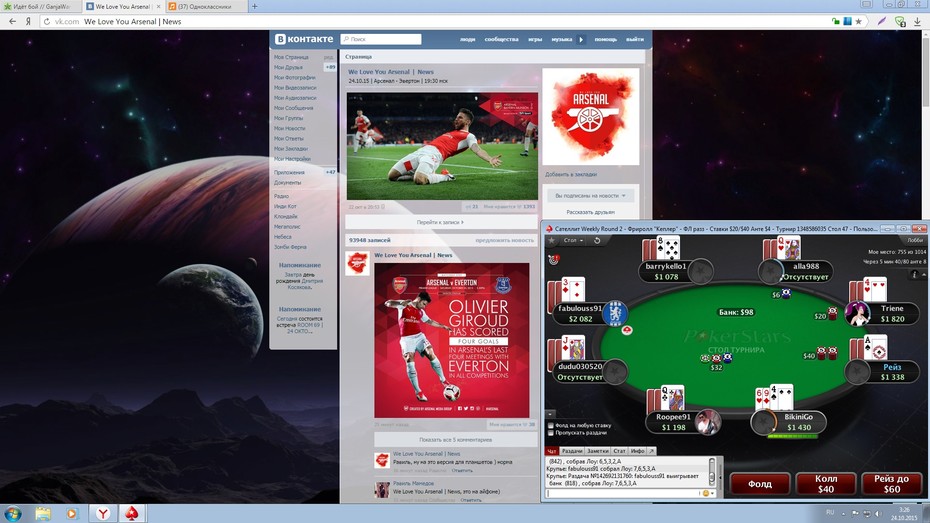Screen dimensions: 930x523
Task: Select PokerStars 'Стат' tab
Action: (619, 451)
